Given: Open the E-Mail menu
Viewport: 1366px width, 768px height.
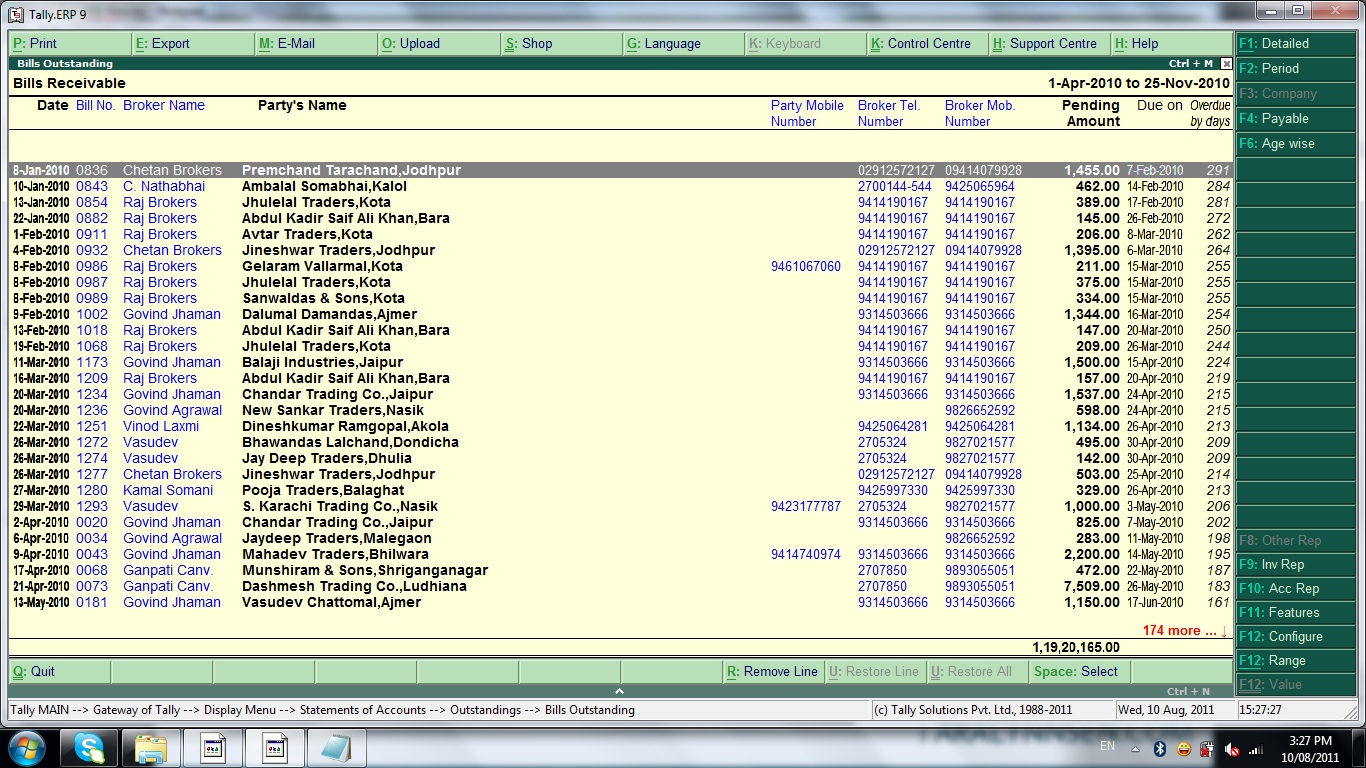Looking at the screenshot, I should [316, 44].
